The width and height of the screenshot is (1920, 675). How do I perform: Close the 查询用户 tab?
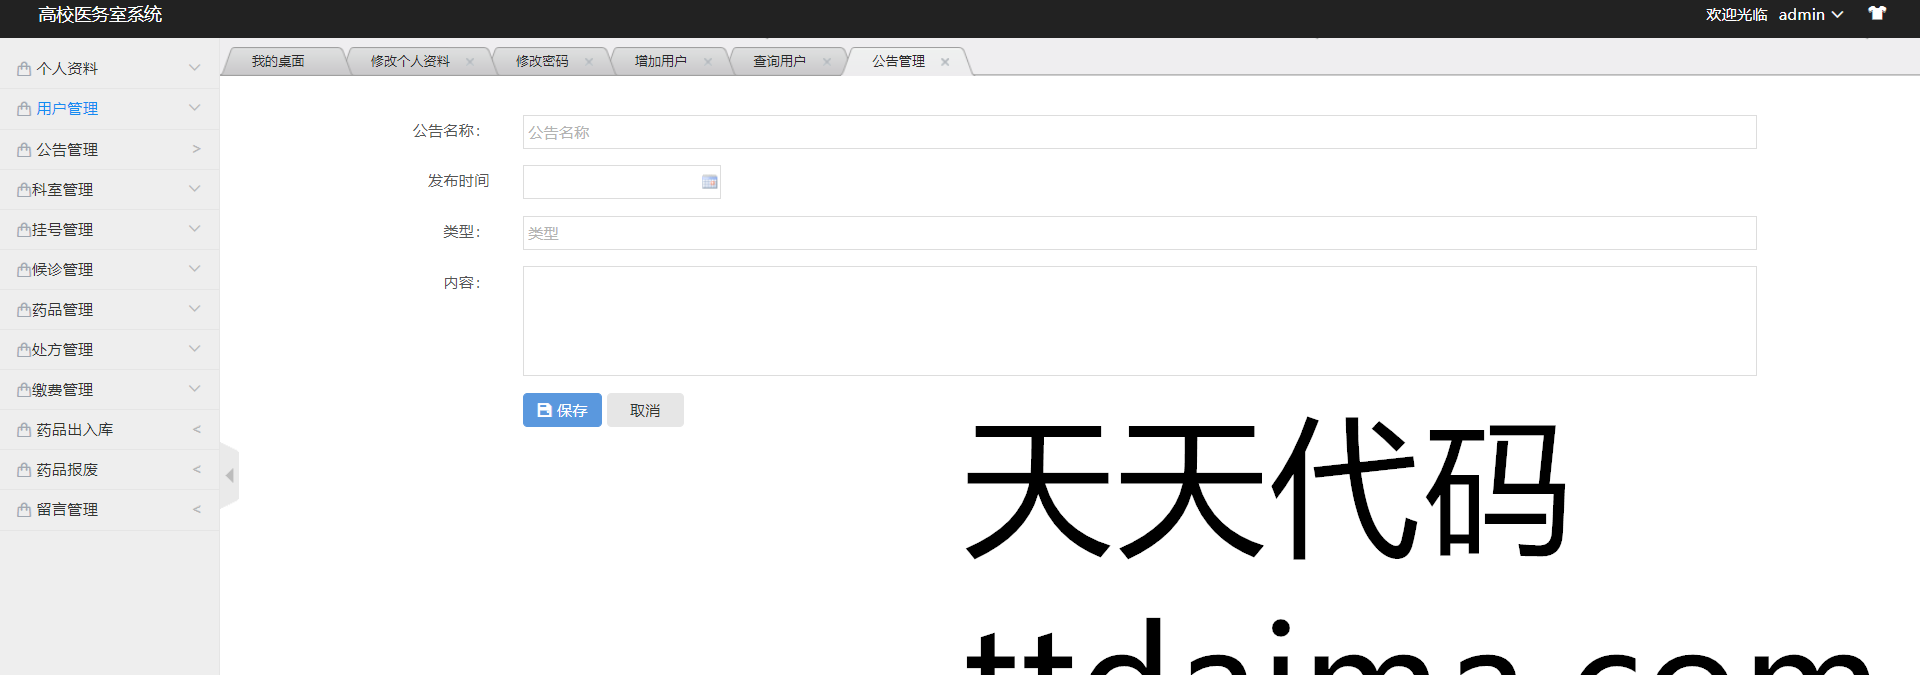tap(826, 62)
